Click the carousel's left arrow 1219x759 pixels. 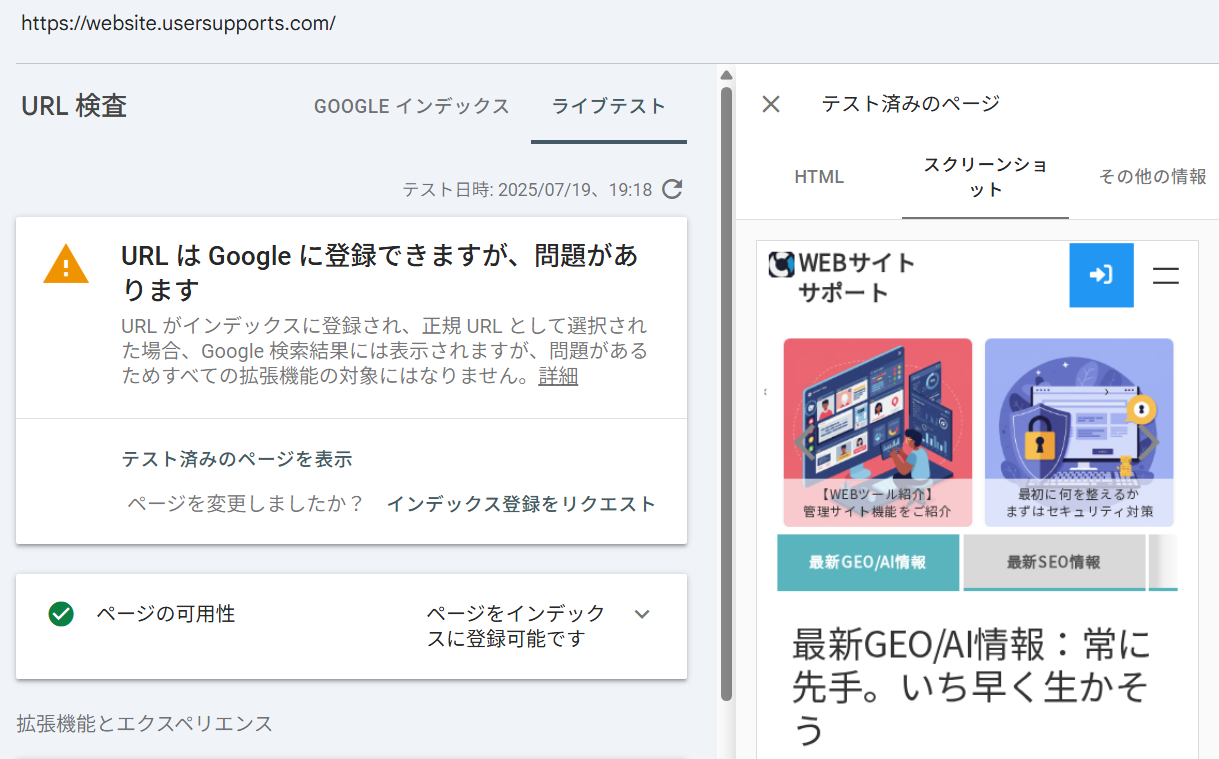802,442
